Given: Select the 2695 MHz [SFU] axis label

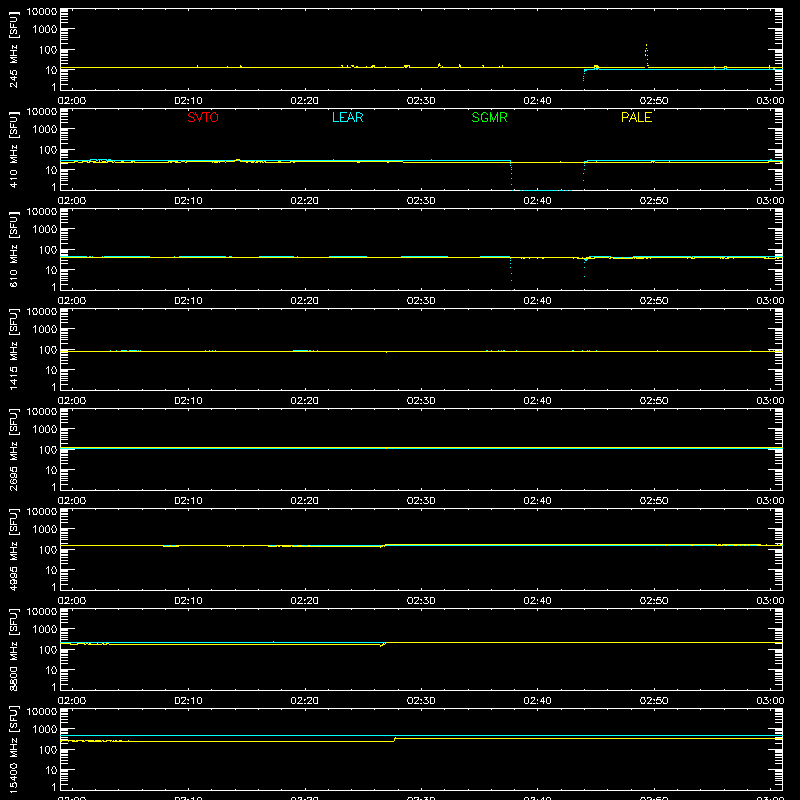Looking at the screenshot, I should [14, 449].
